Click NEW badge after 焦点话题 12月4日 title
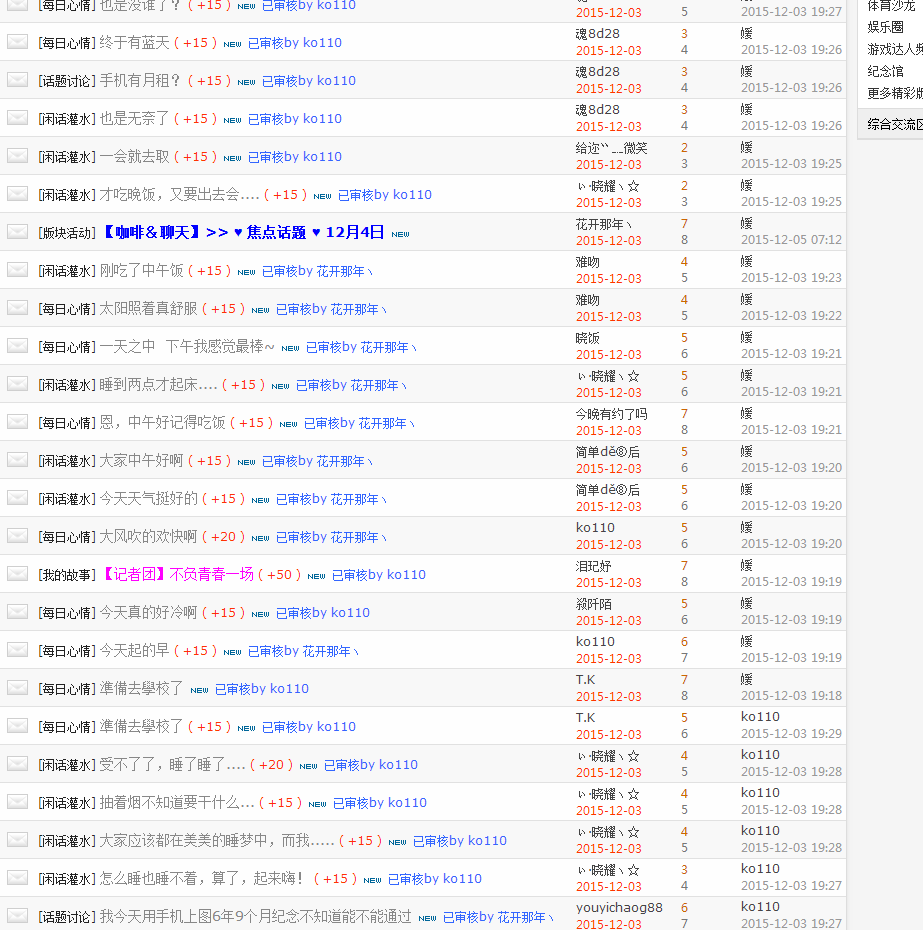Viewport: 923px width, 930px height. [x=400, y=234]
